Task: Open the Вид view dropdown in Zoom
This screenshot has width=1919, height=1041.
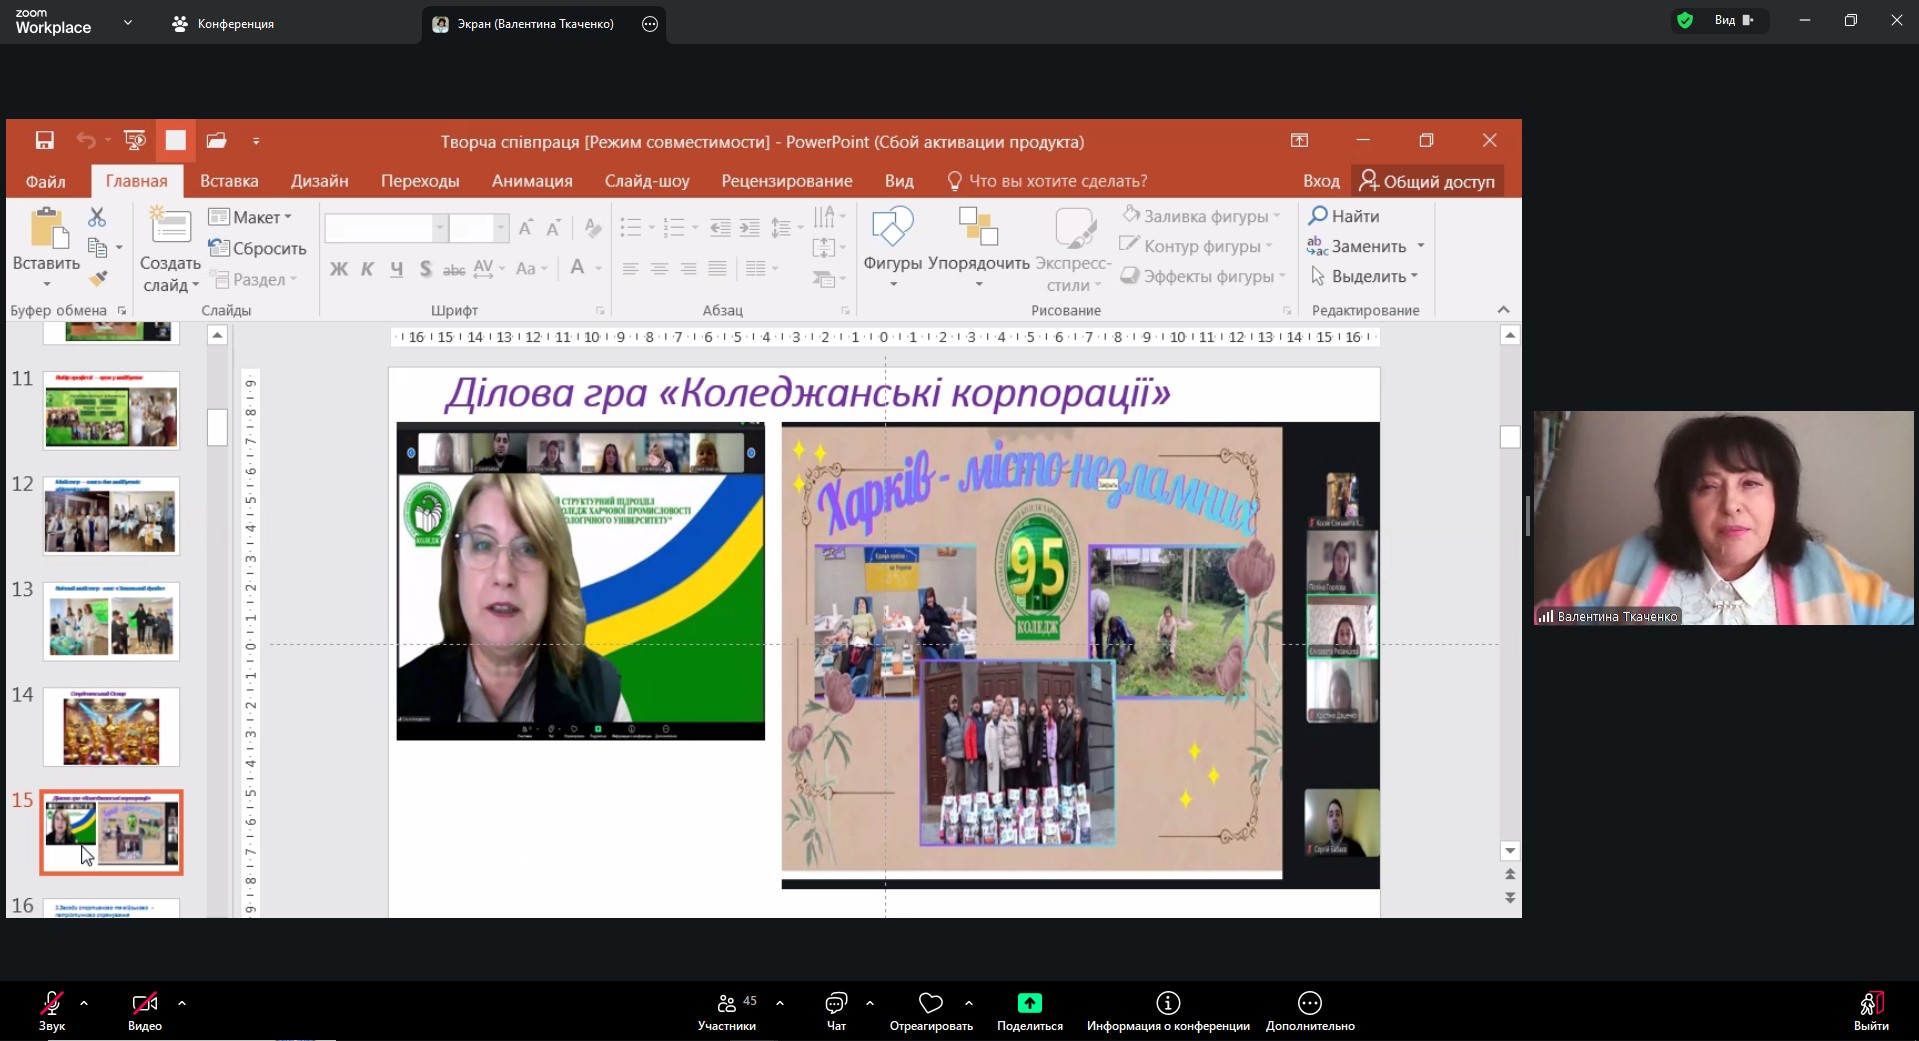Action: click(1733, 20)
